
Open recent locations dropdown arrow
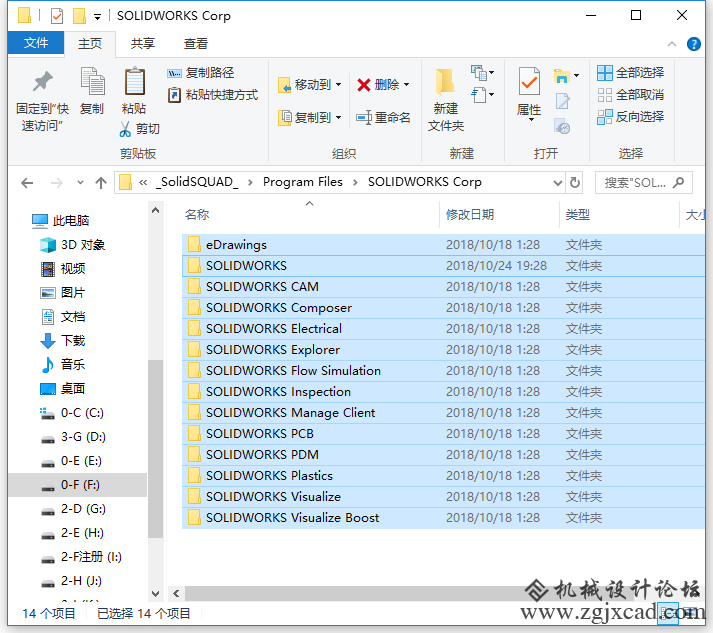tap(80, 183)
